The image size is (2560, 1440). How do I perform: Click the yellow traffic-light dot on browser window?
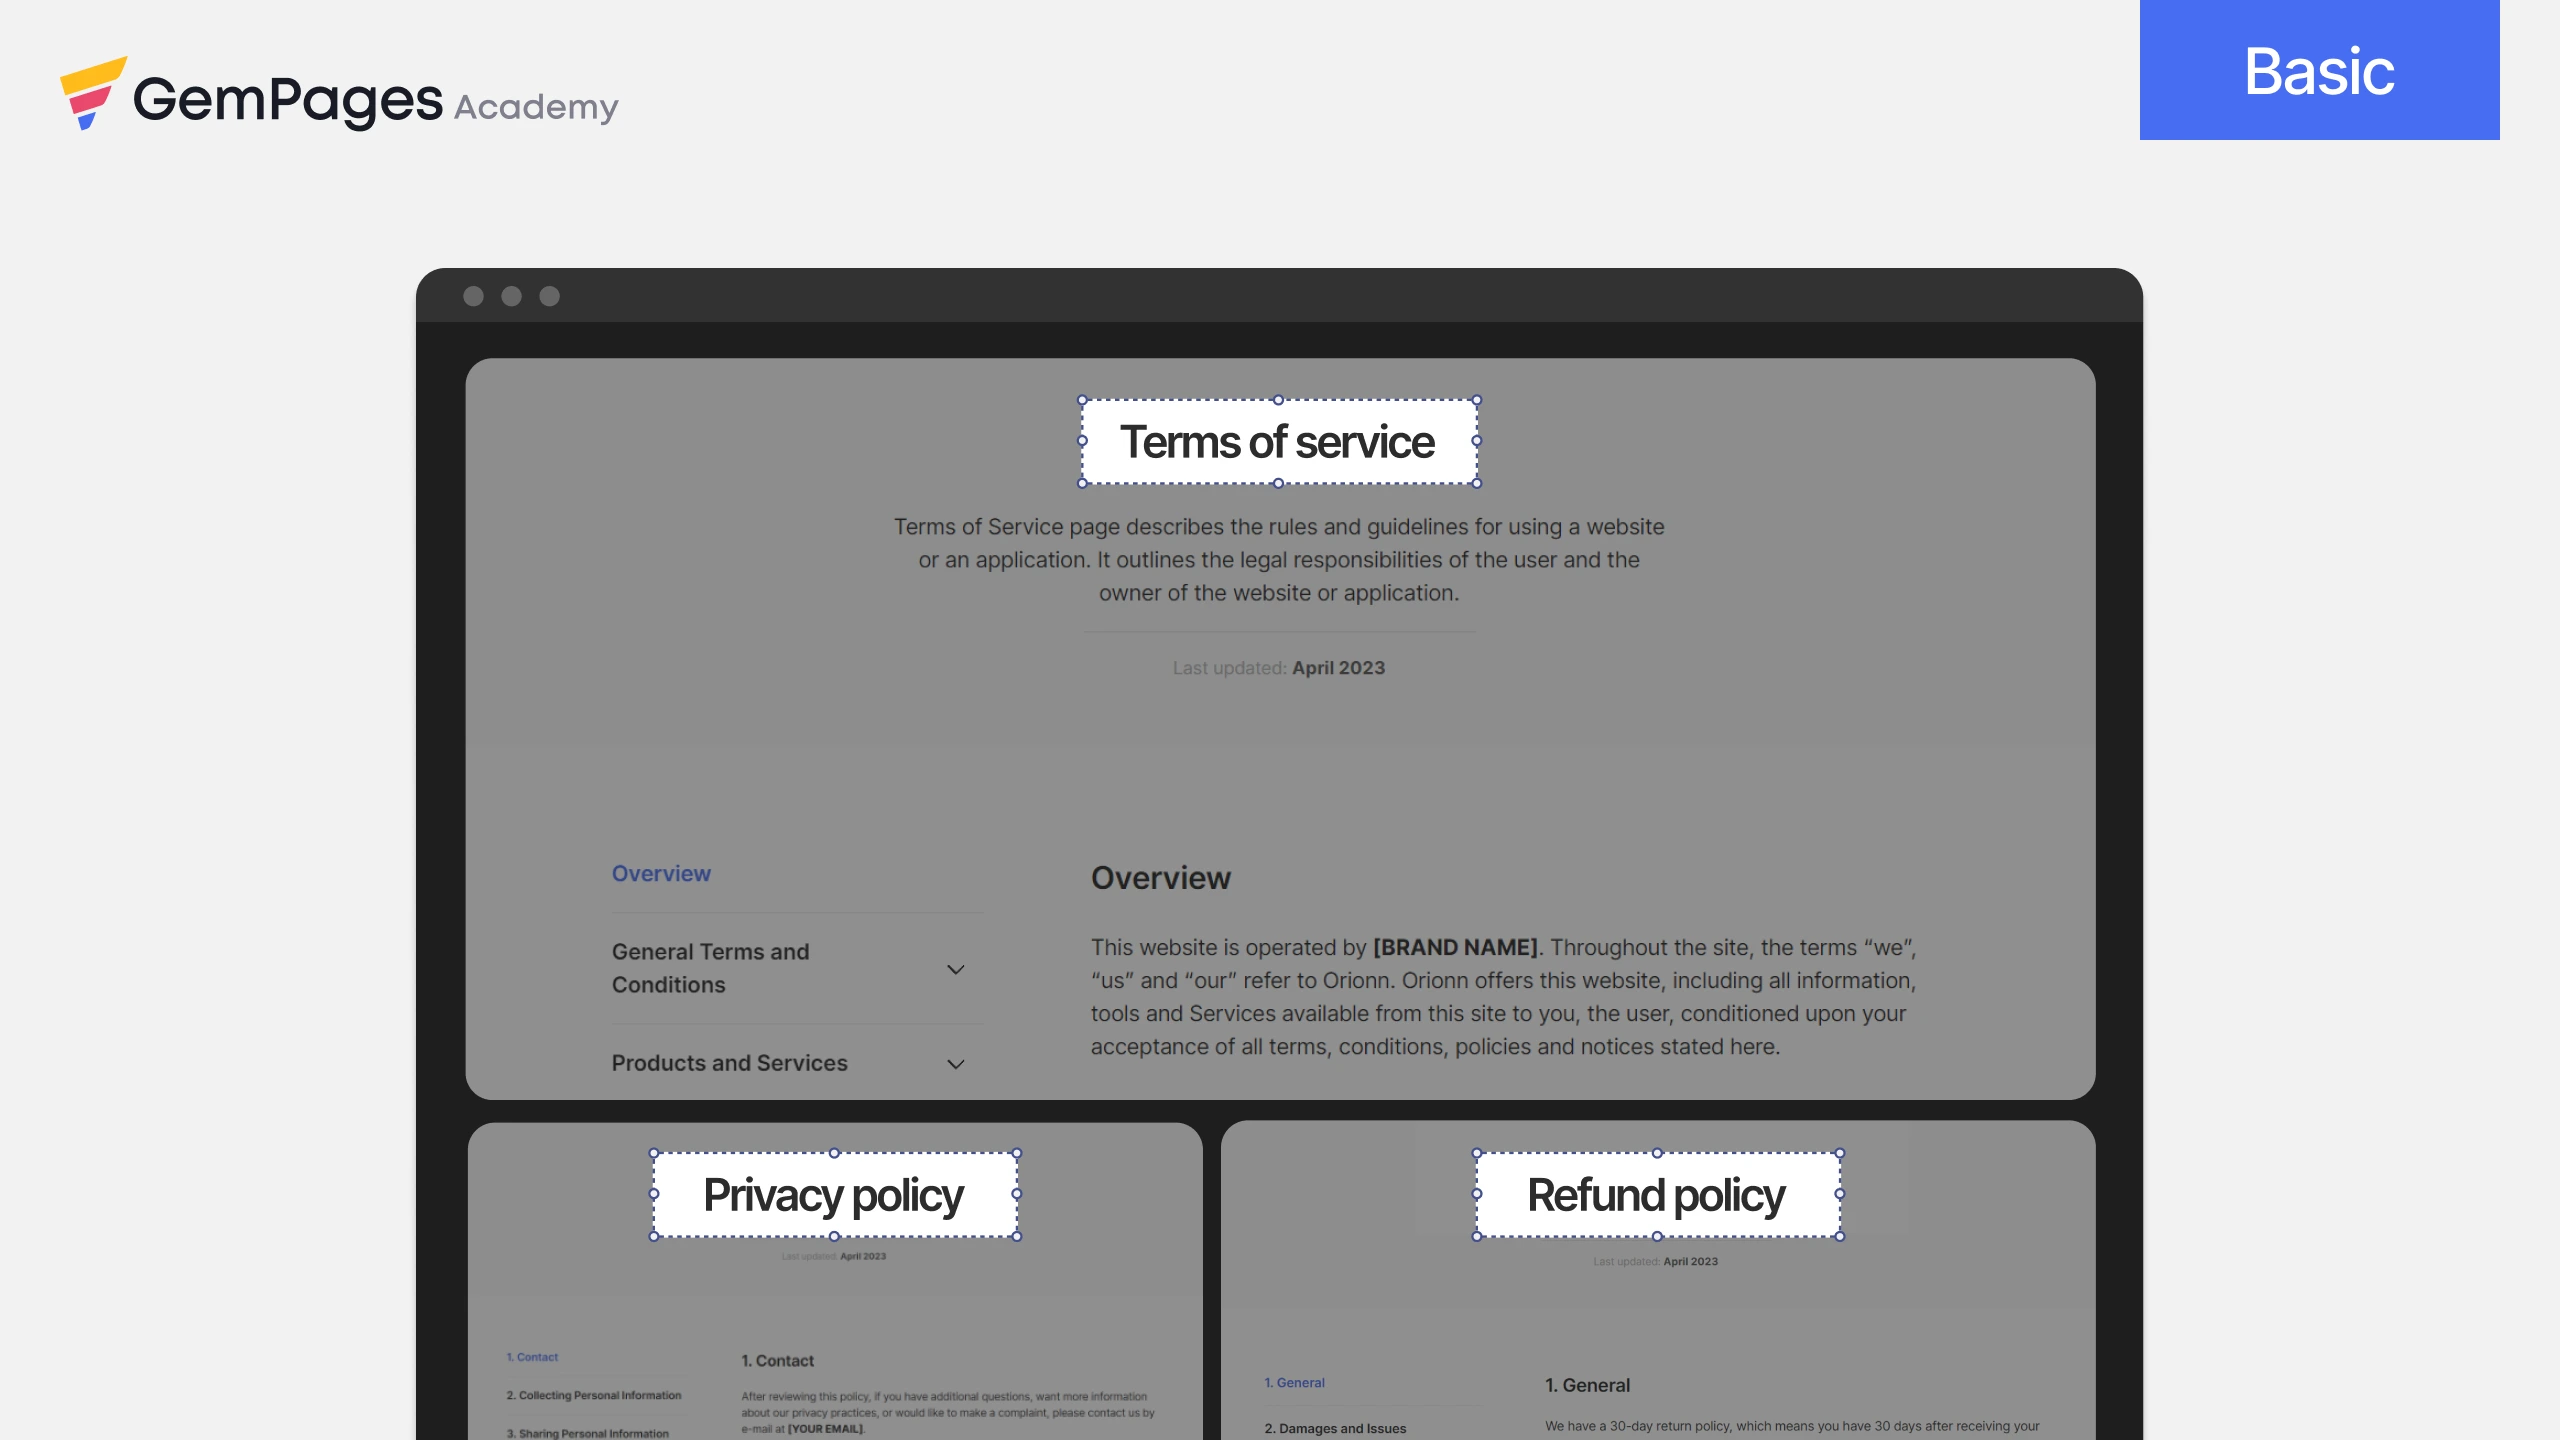pos(512,296)
